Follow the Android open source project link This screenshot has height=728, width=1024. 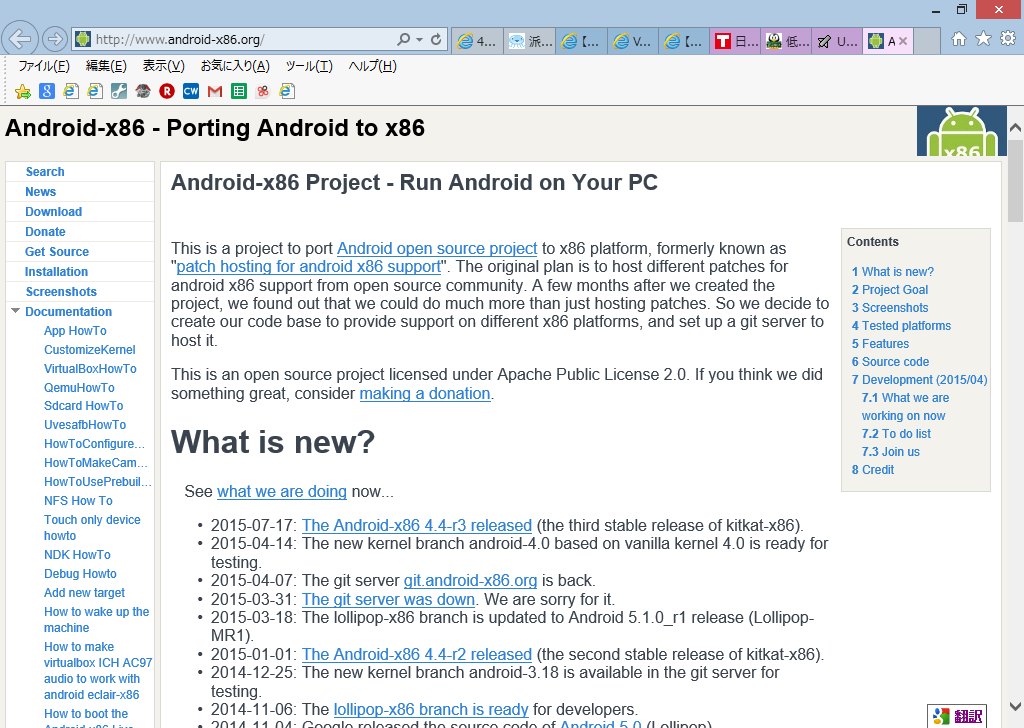pos(437,248)
